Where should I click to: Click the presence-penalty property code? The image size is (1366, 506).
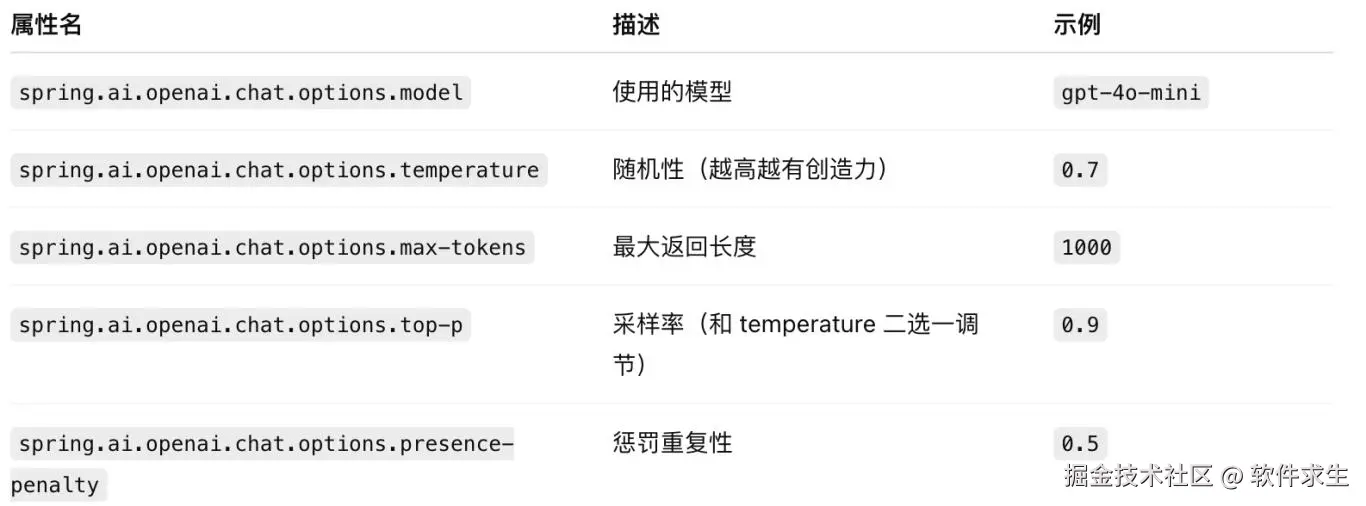point(262,464)
